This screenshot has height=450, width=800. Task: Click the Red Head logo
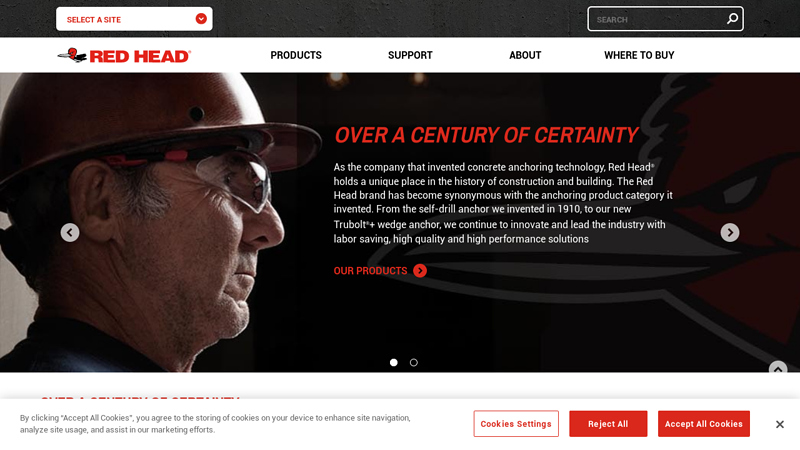(x=124, y=55)
